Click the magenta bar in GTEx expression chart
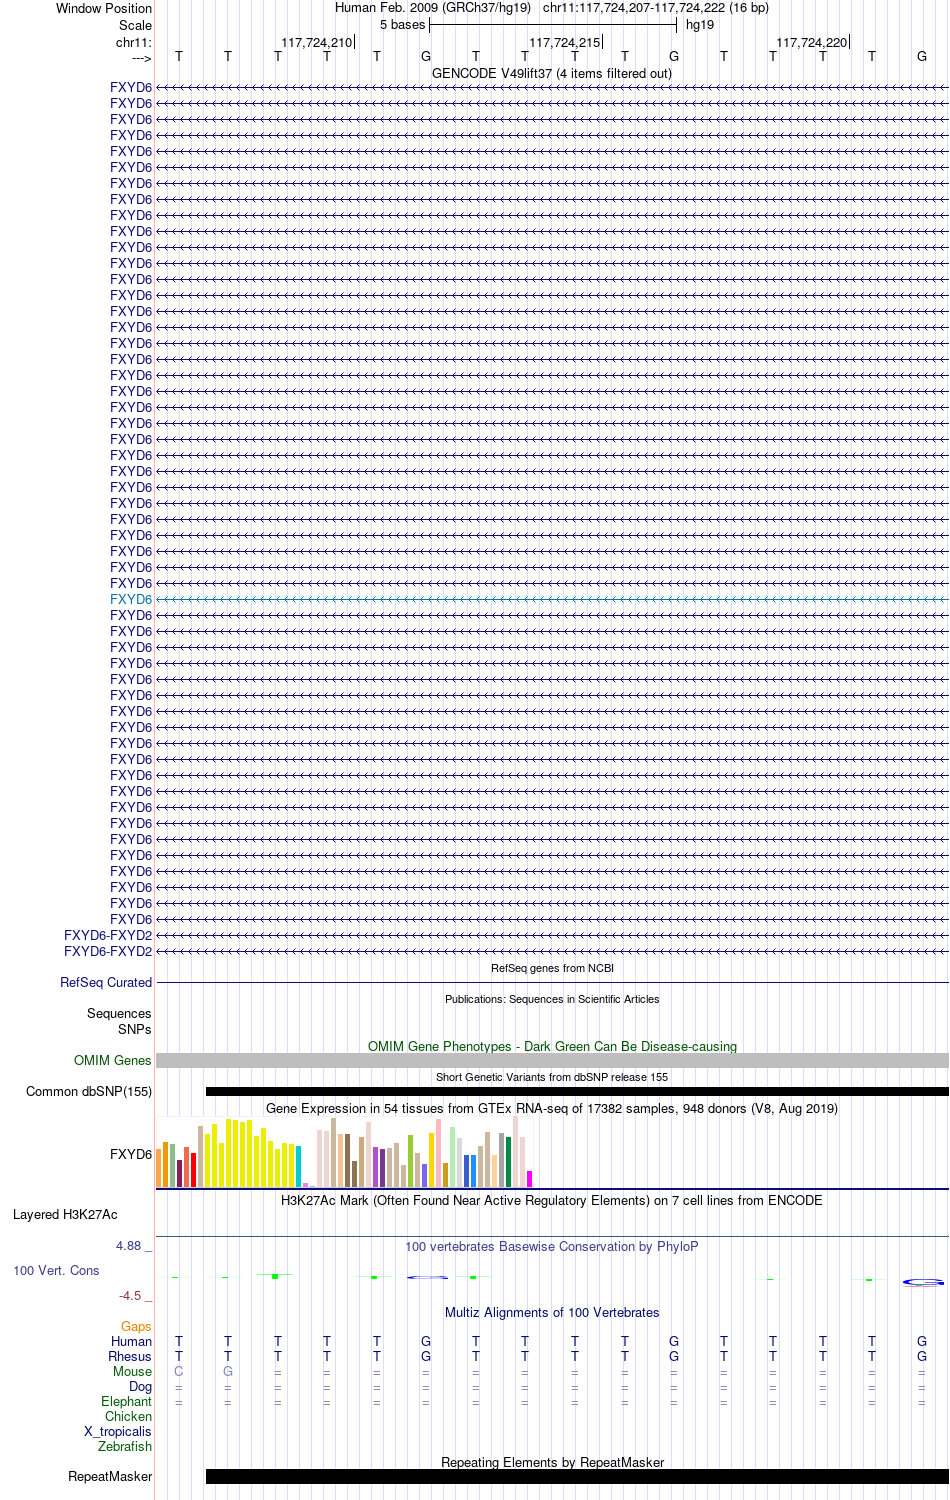The height and width of the screenshot is (1500, 950). coord(530,1179)
